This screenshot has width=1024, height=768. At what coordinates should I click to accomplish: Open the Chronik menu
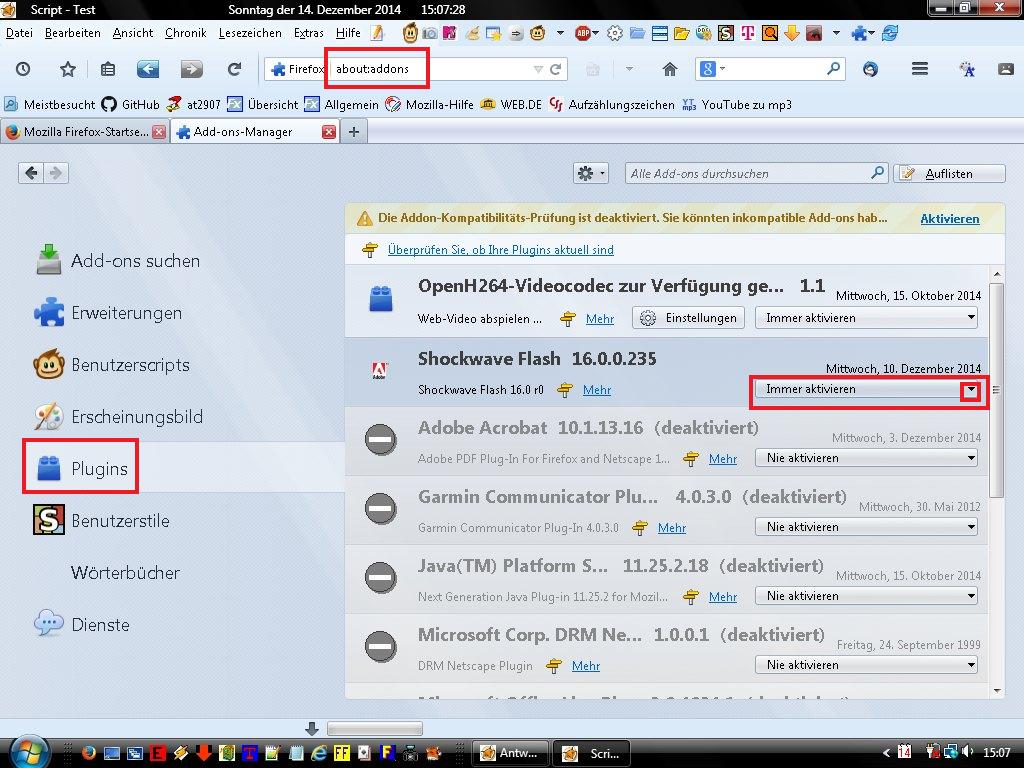coord(185,33)
